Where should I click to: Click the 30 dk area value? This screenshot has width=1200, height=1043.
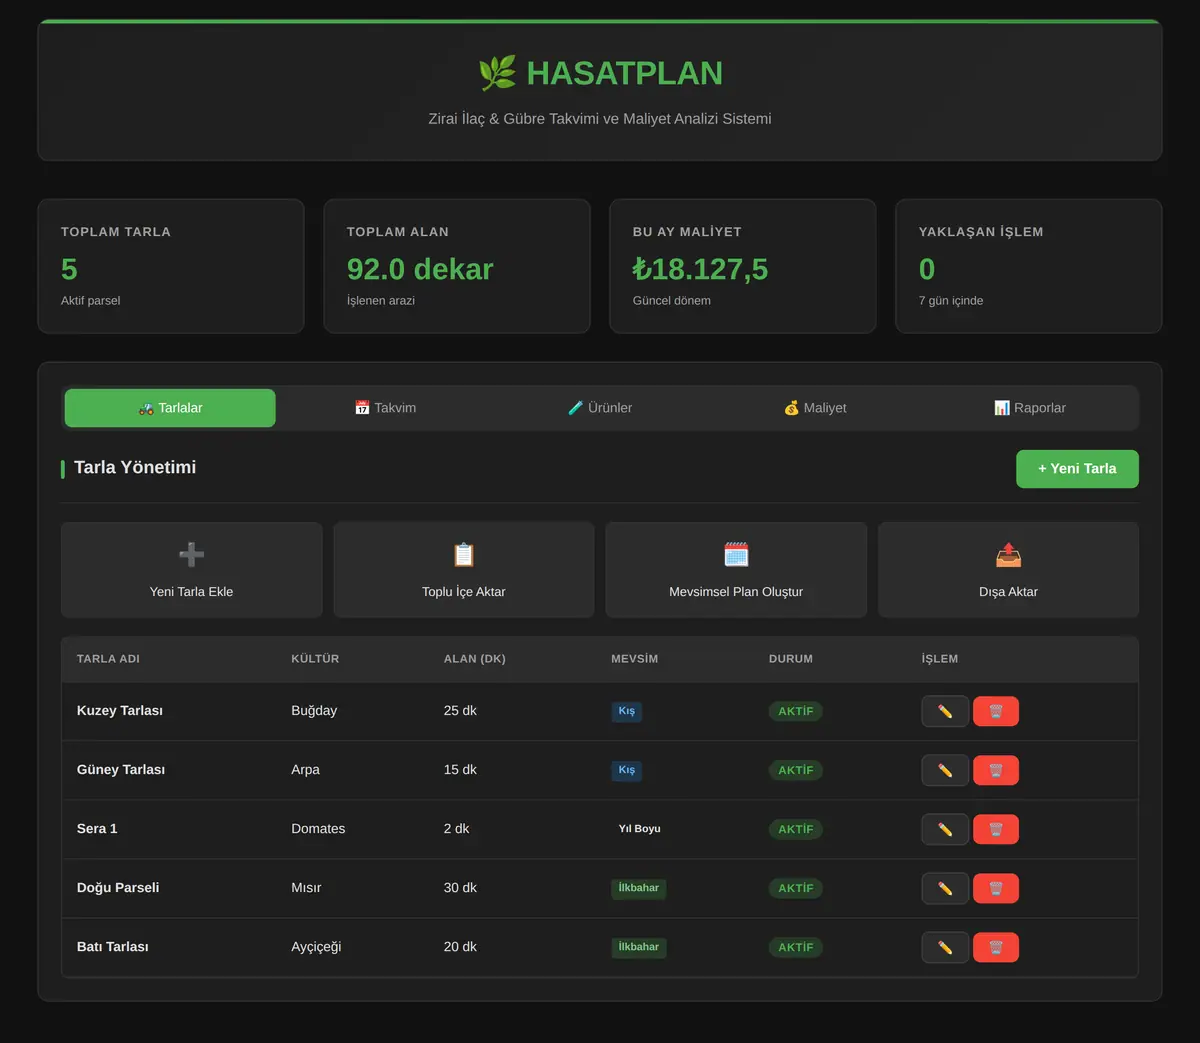click(460, 888)
